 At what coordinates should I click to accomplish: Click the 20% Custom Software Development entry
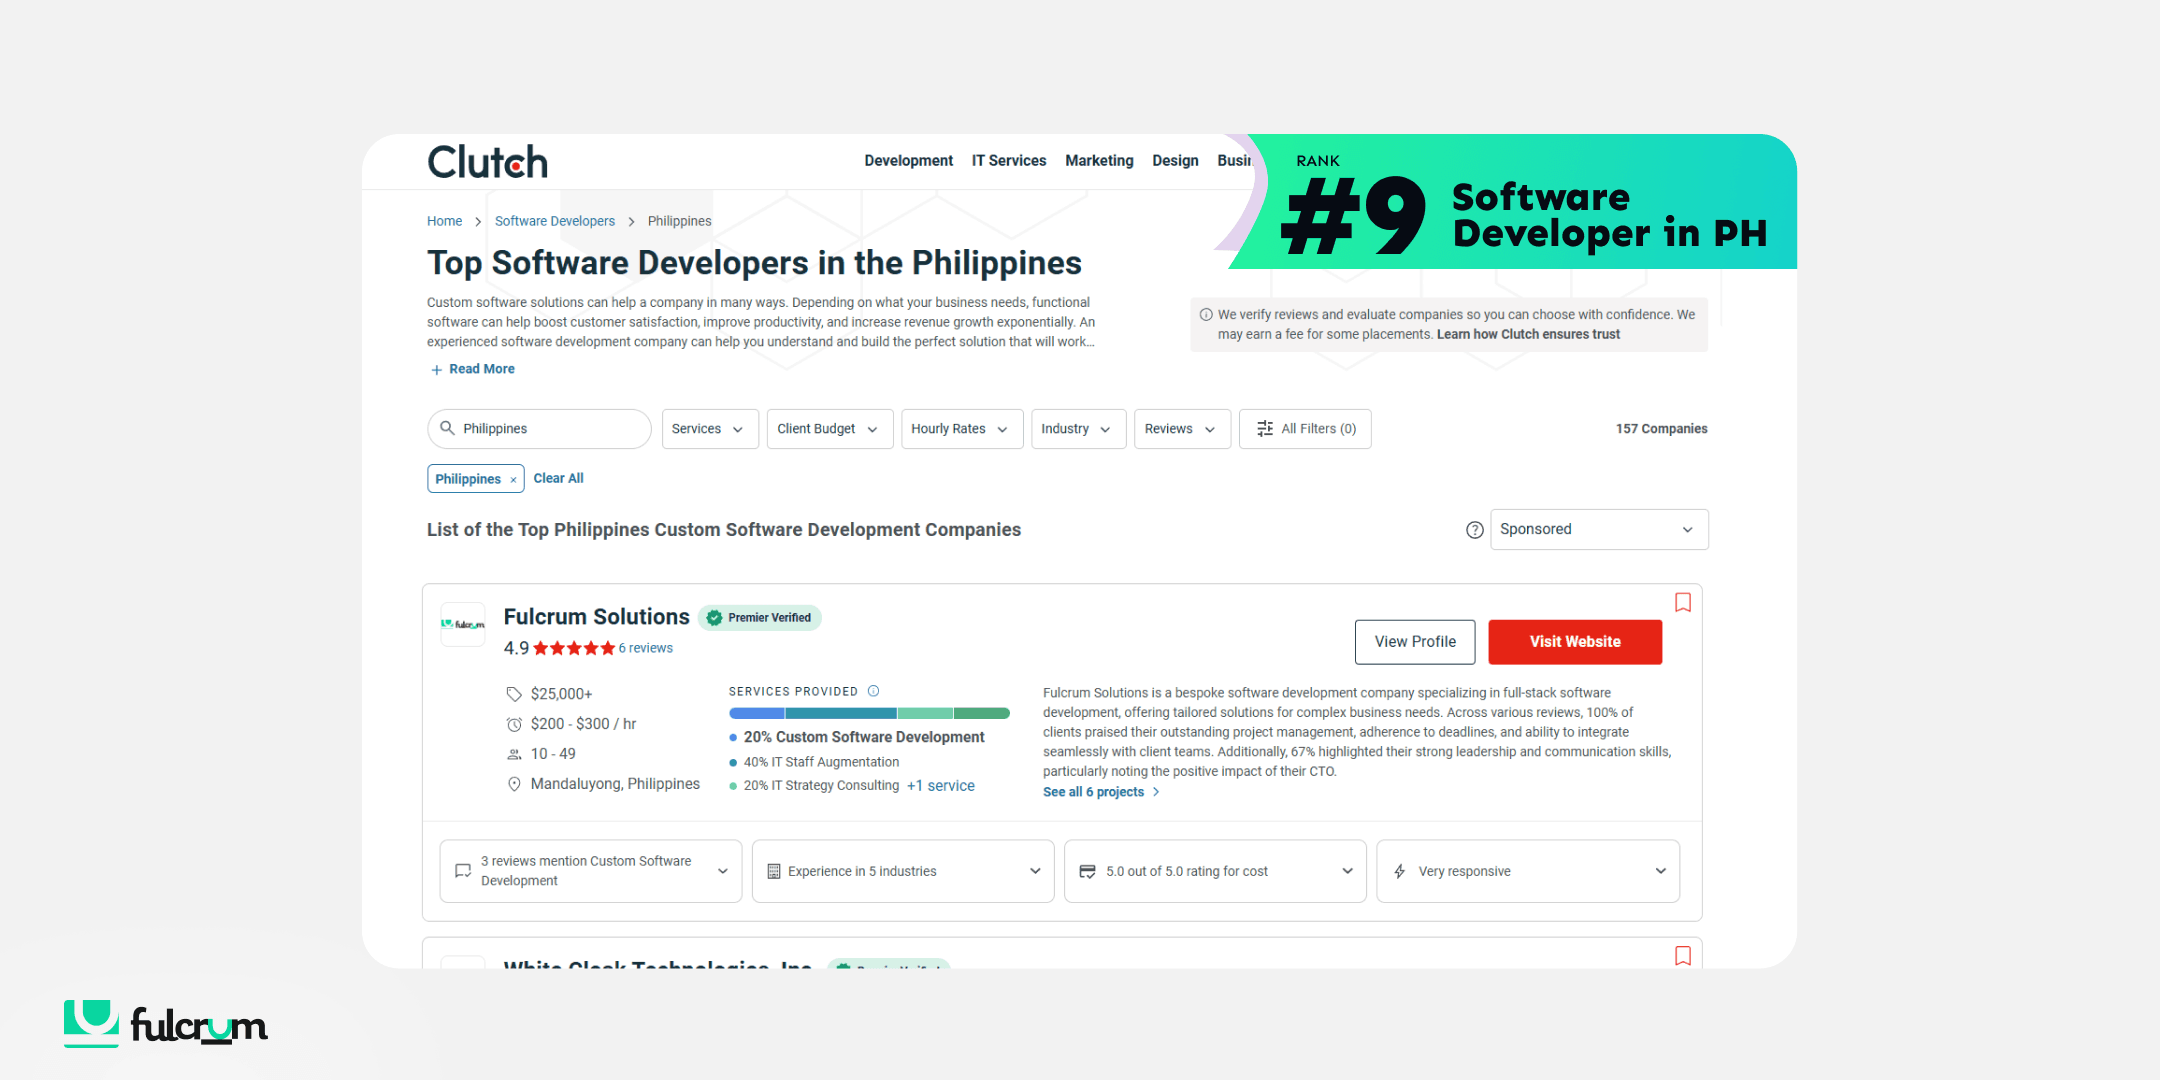pos(864,737)
